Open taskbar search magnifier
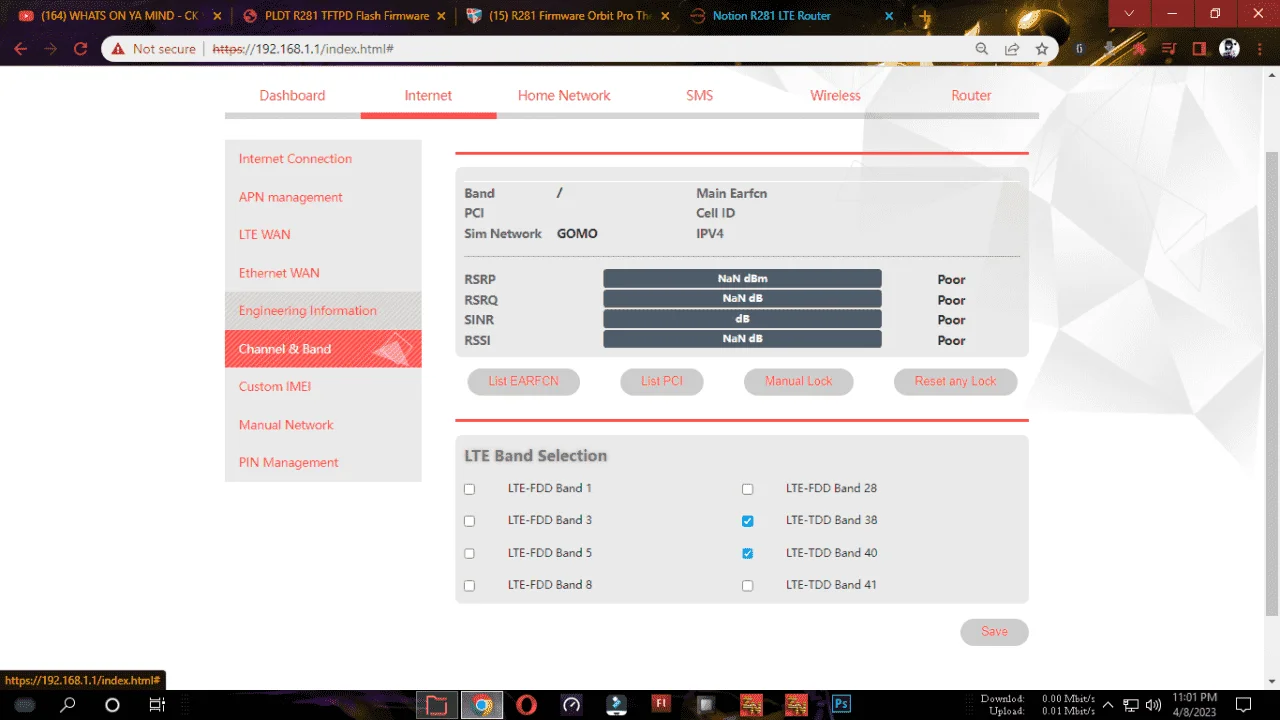The image size is (1280, 720). pos(68,705)
